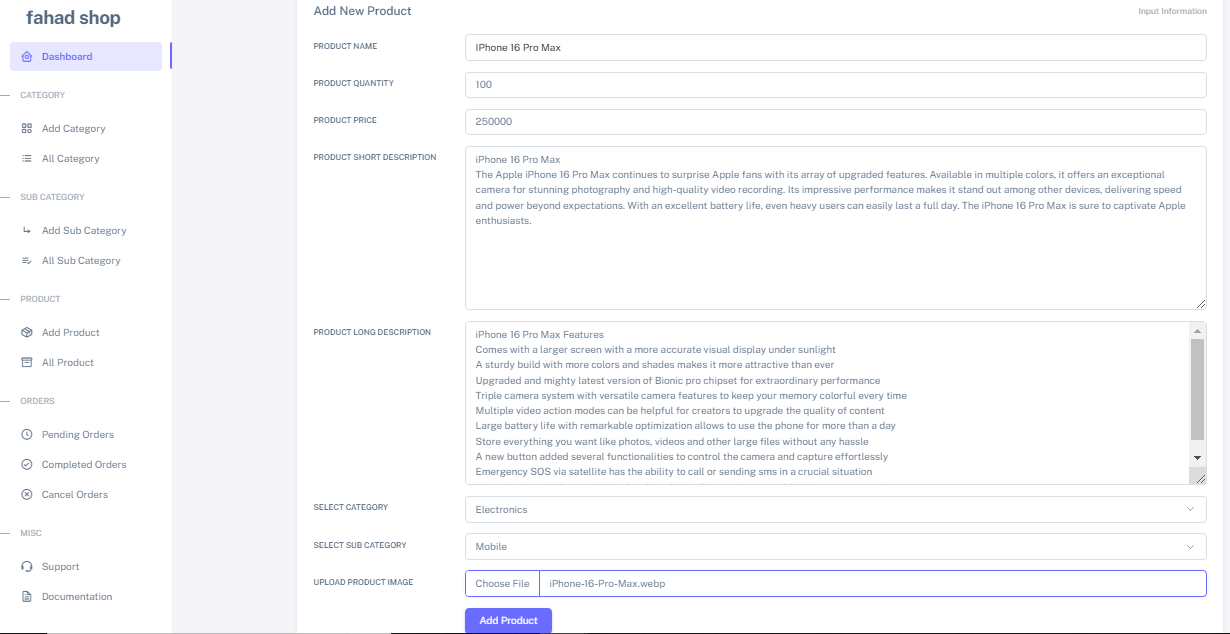1230x634 pixels.
Task: Click the PRODUCT sidebar section header
Action: 41,300
